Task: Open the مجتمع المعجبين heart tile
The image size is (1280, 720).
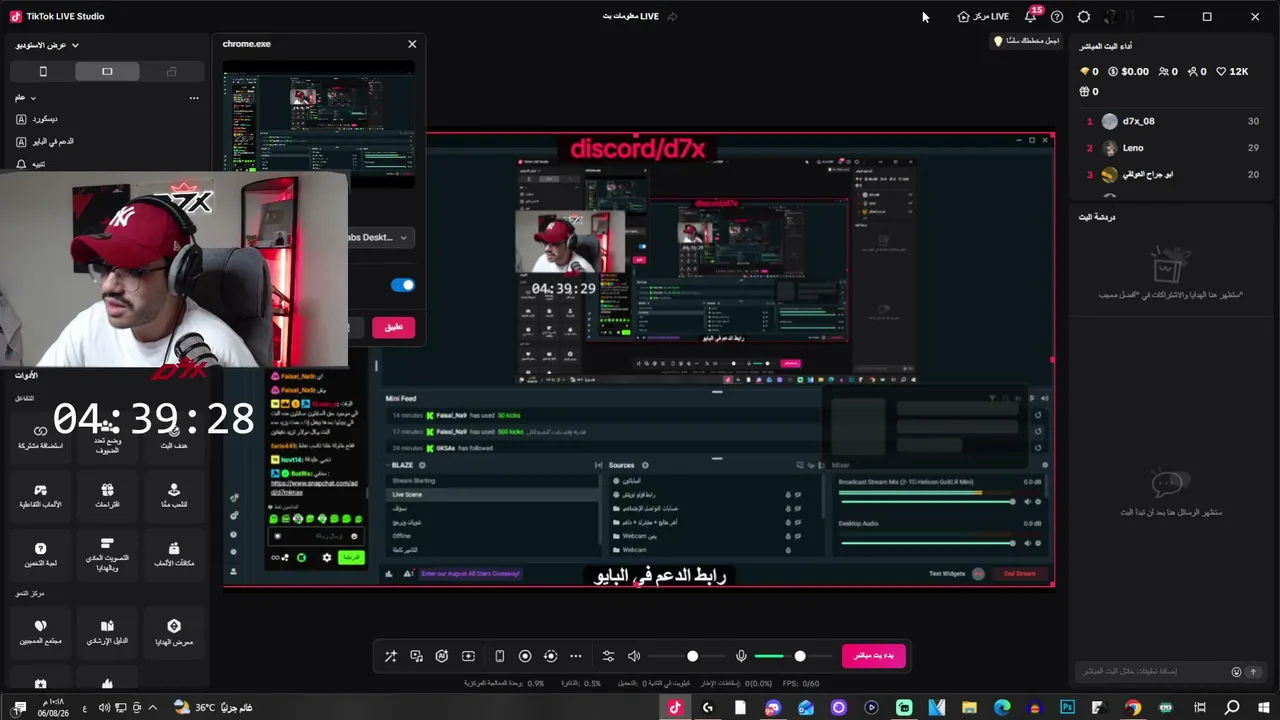Action: point(41,632)
